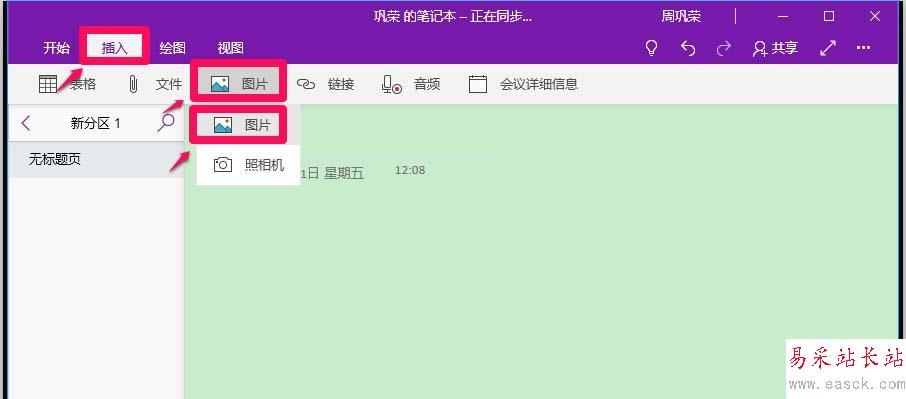This screenshot has width=906, height=399.
Task: Switch to the 开始 tab
Action: click(56, 48)
